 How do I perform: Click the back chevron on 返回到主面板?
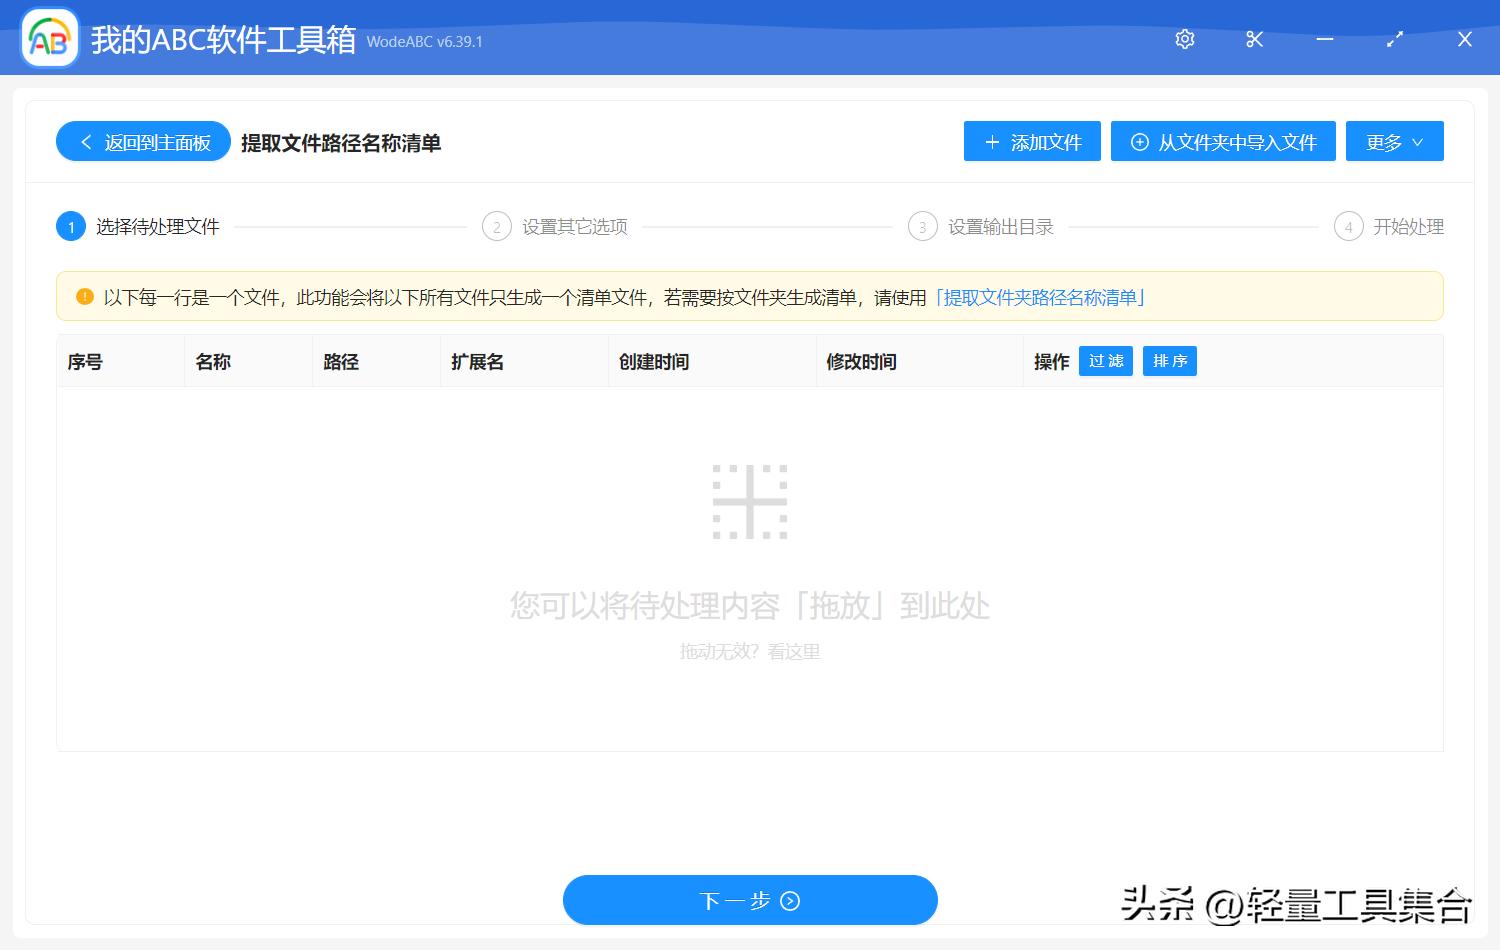[85, 141]
